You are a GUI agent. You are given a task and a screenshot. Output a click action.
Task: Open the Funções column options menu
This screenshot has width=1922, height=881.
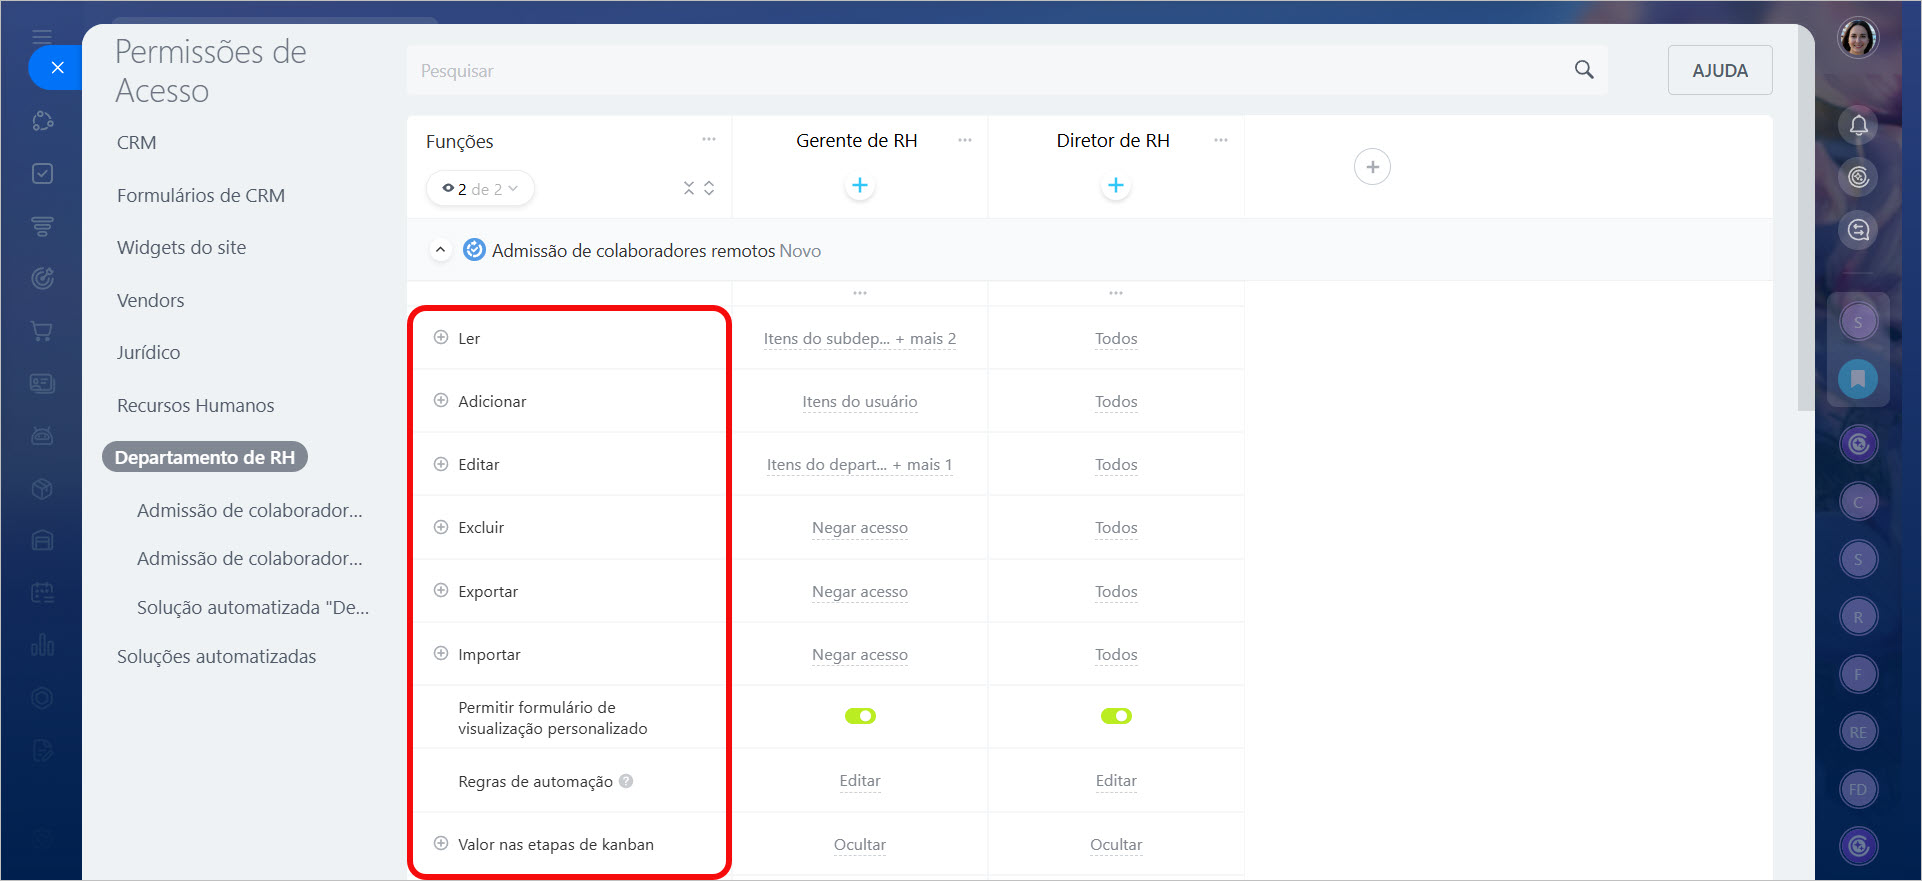pyautogui.click(x=708, y=140)
